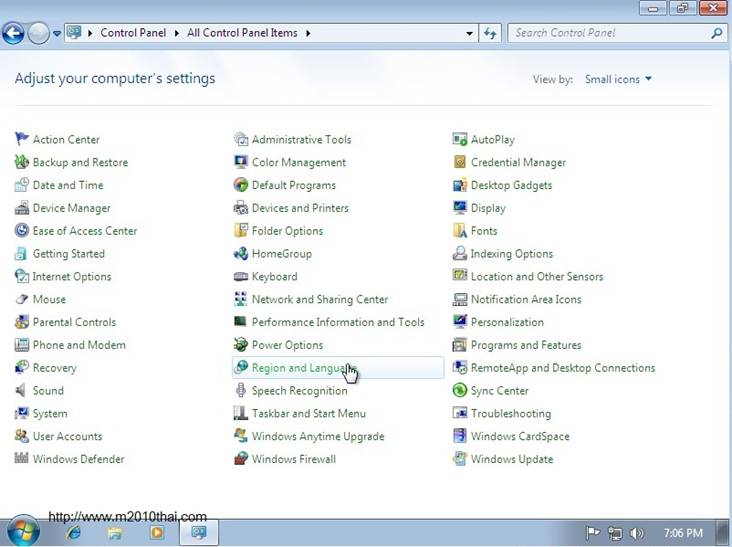Image resolution: width=732 pixels, height=547 pixels.
Task: Expand arrow after All Control Panel Items breadcrumb
Action: 308,33
